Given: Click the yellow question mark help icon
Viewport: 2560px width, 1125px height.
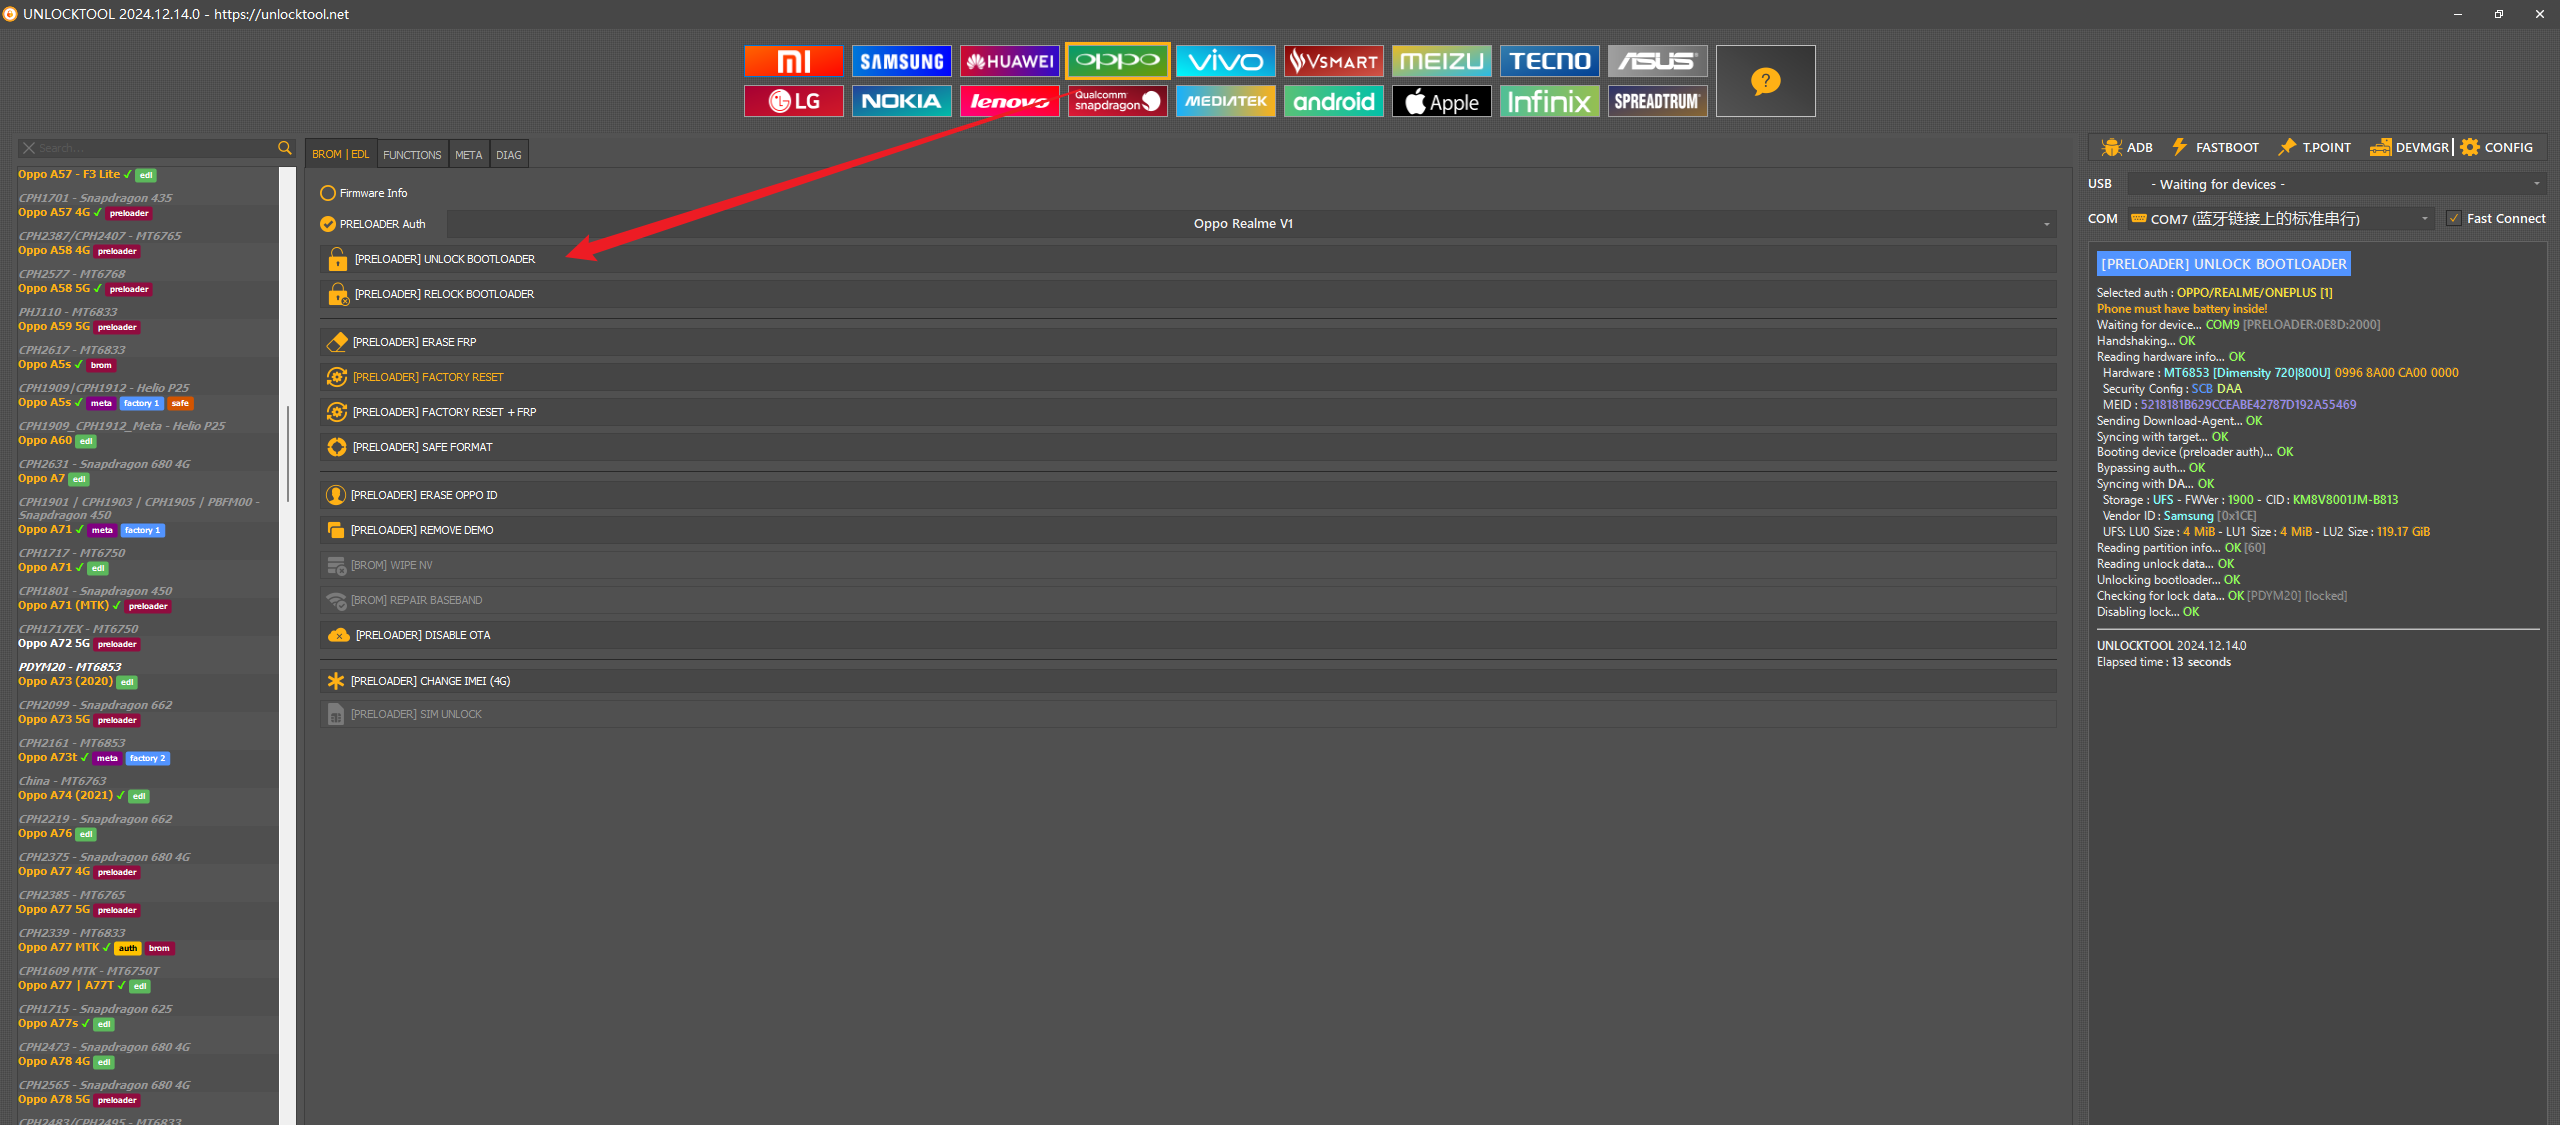Looking at the screenshot, I should click(1765, 81).
